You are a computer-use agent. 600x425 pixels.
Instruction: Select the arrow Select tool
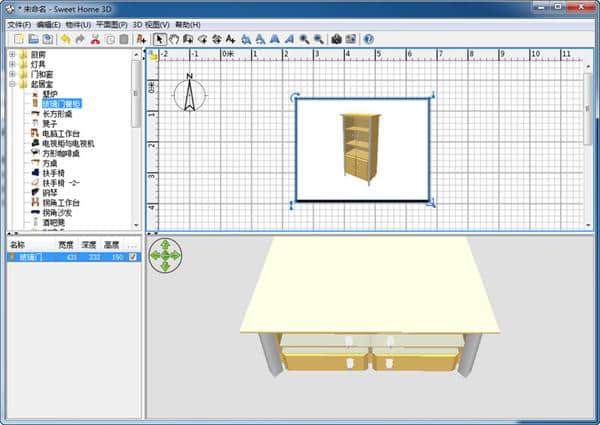(x=159, y=38)
